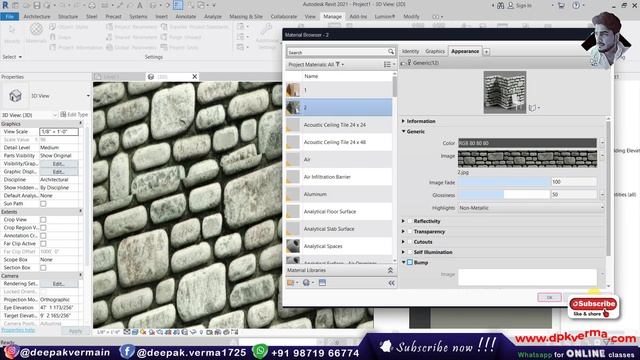640x360 pixels.
Task: Enable the Reflectivity checkbox
Action: click(410, 221)
